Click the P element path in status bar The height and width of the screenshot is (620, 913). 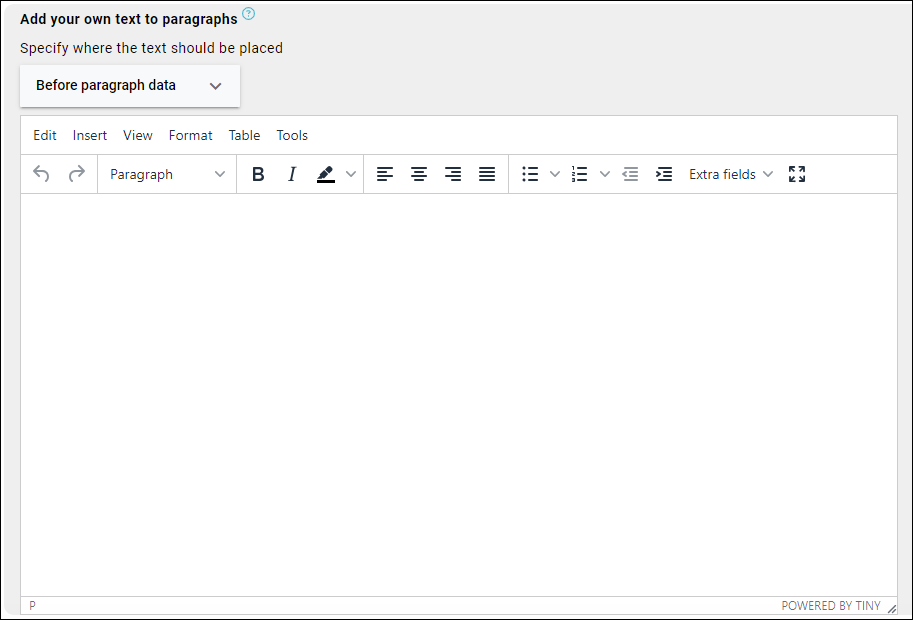tap(32, 605)
